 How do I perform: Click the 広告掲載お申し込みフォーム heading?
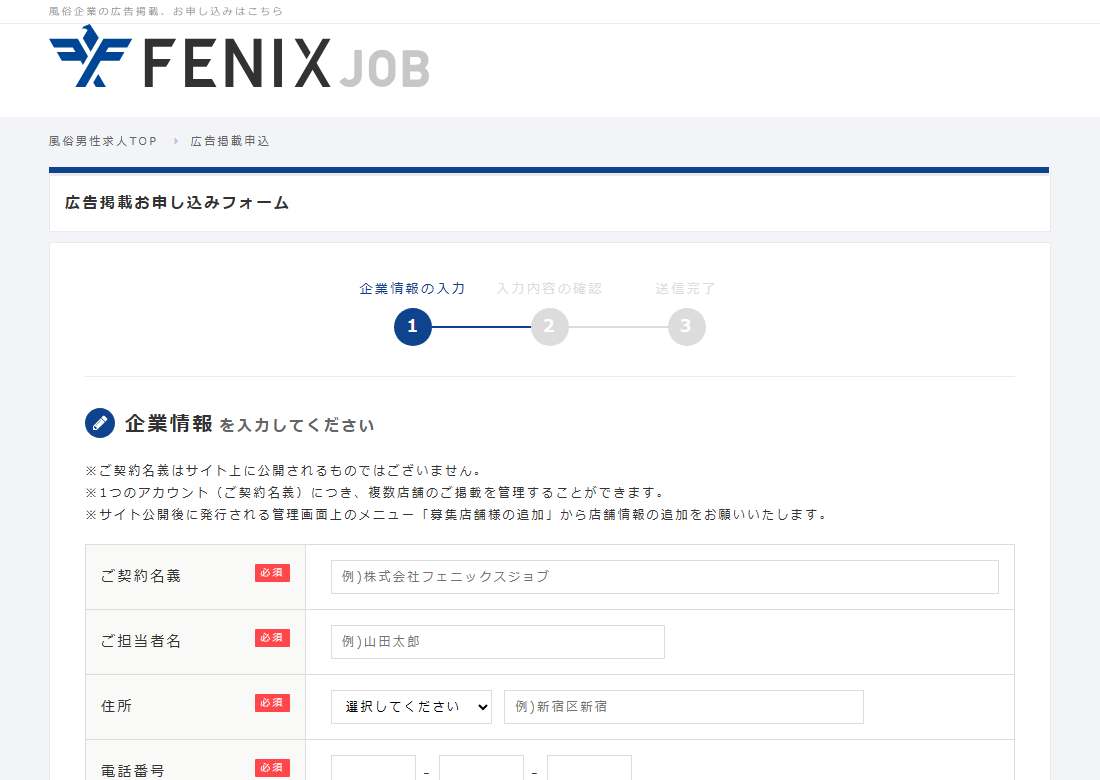(177, 203)
